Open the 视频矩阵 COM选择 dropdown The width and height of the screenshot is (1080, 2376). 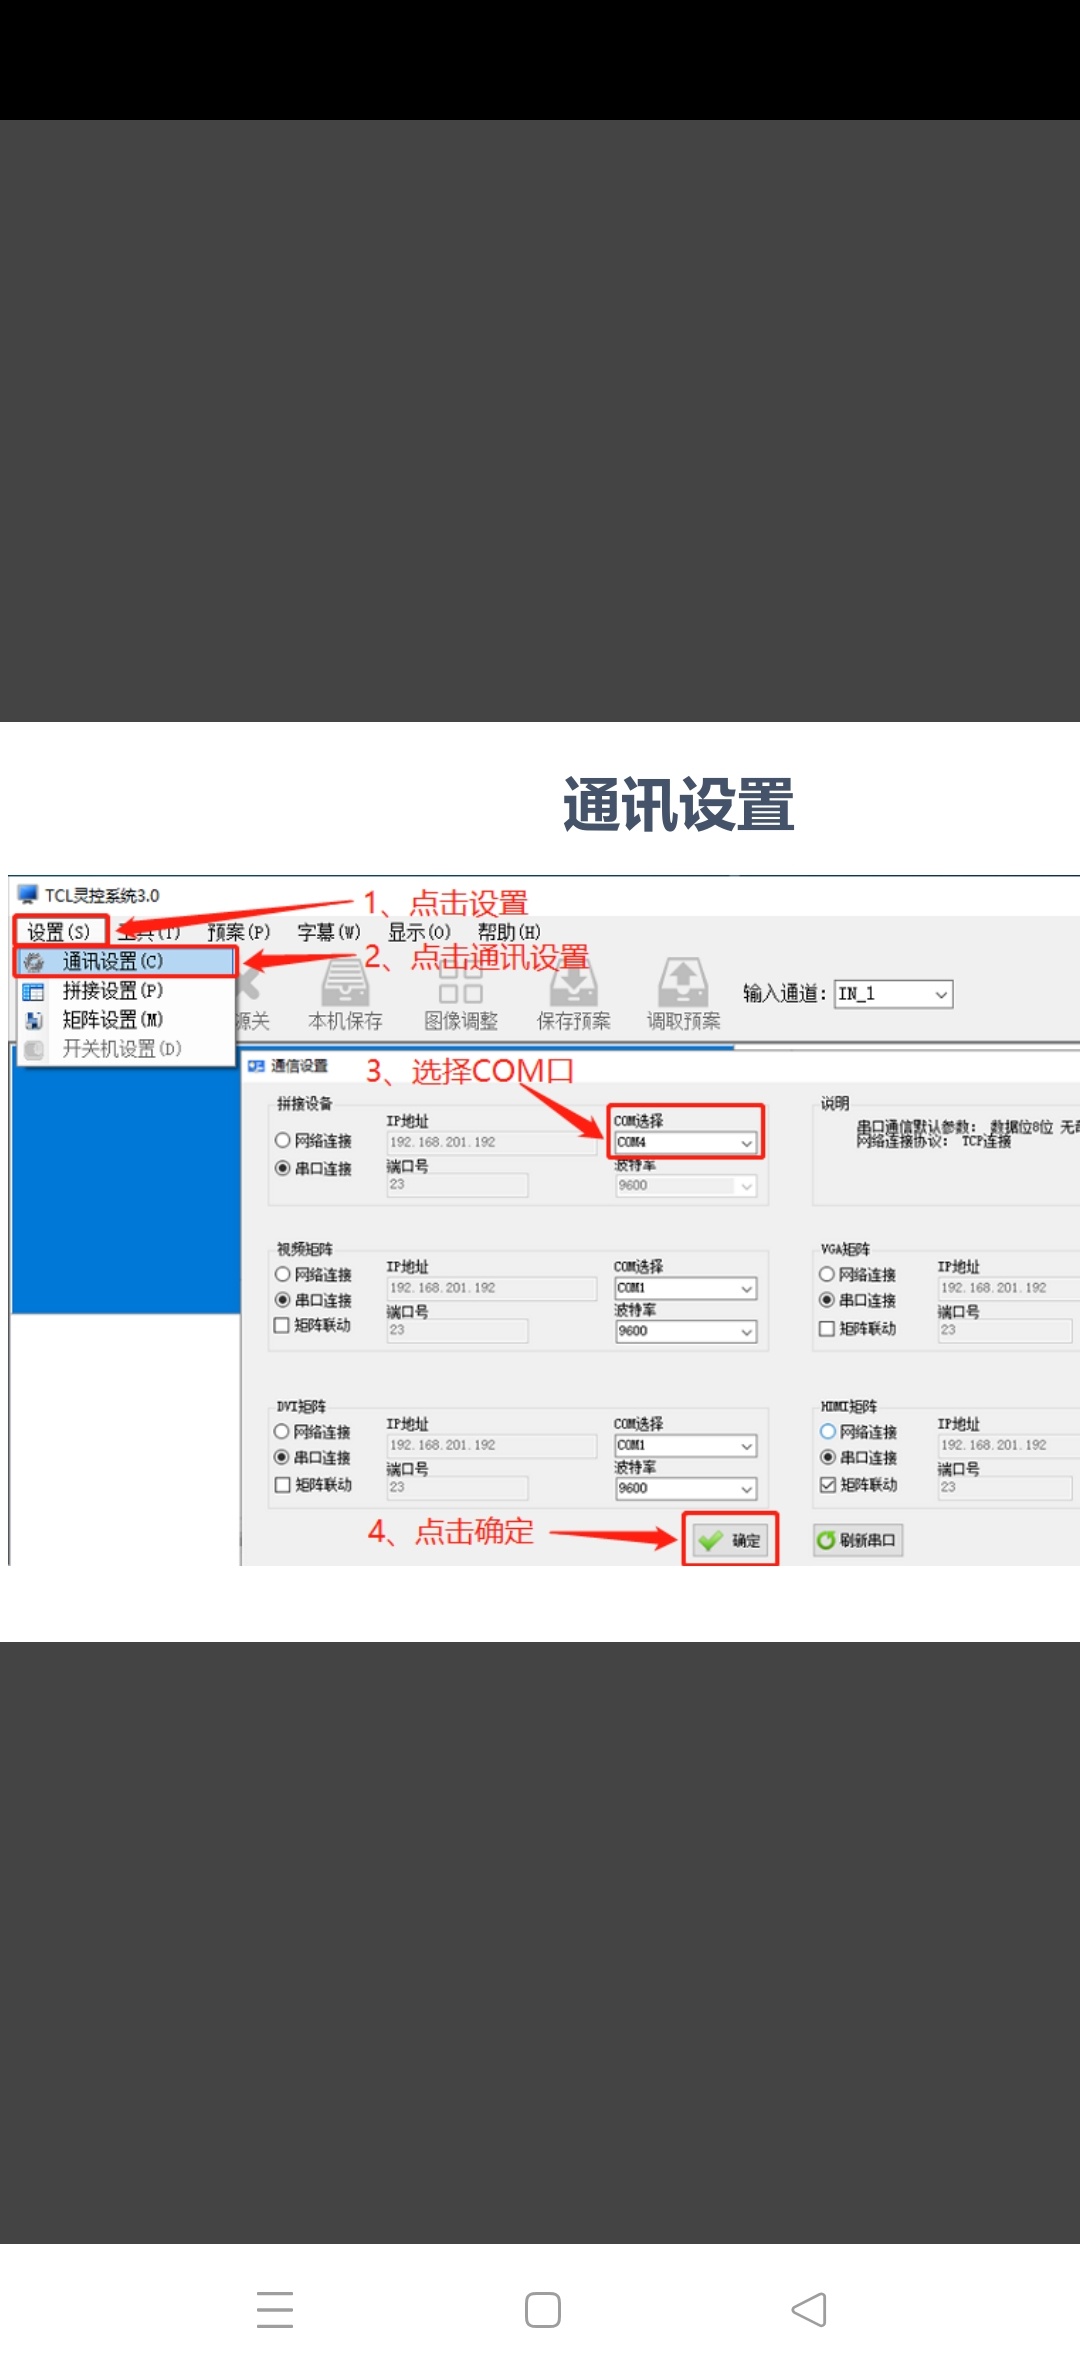click(x=686, y=1289)
